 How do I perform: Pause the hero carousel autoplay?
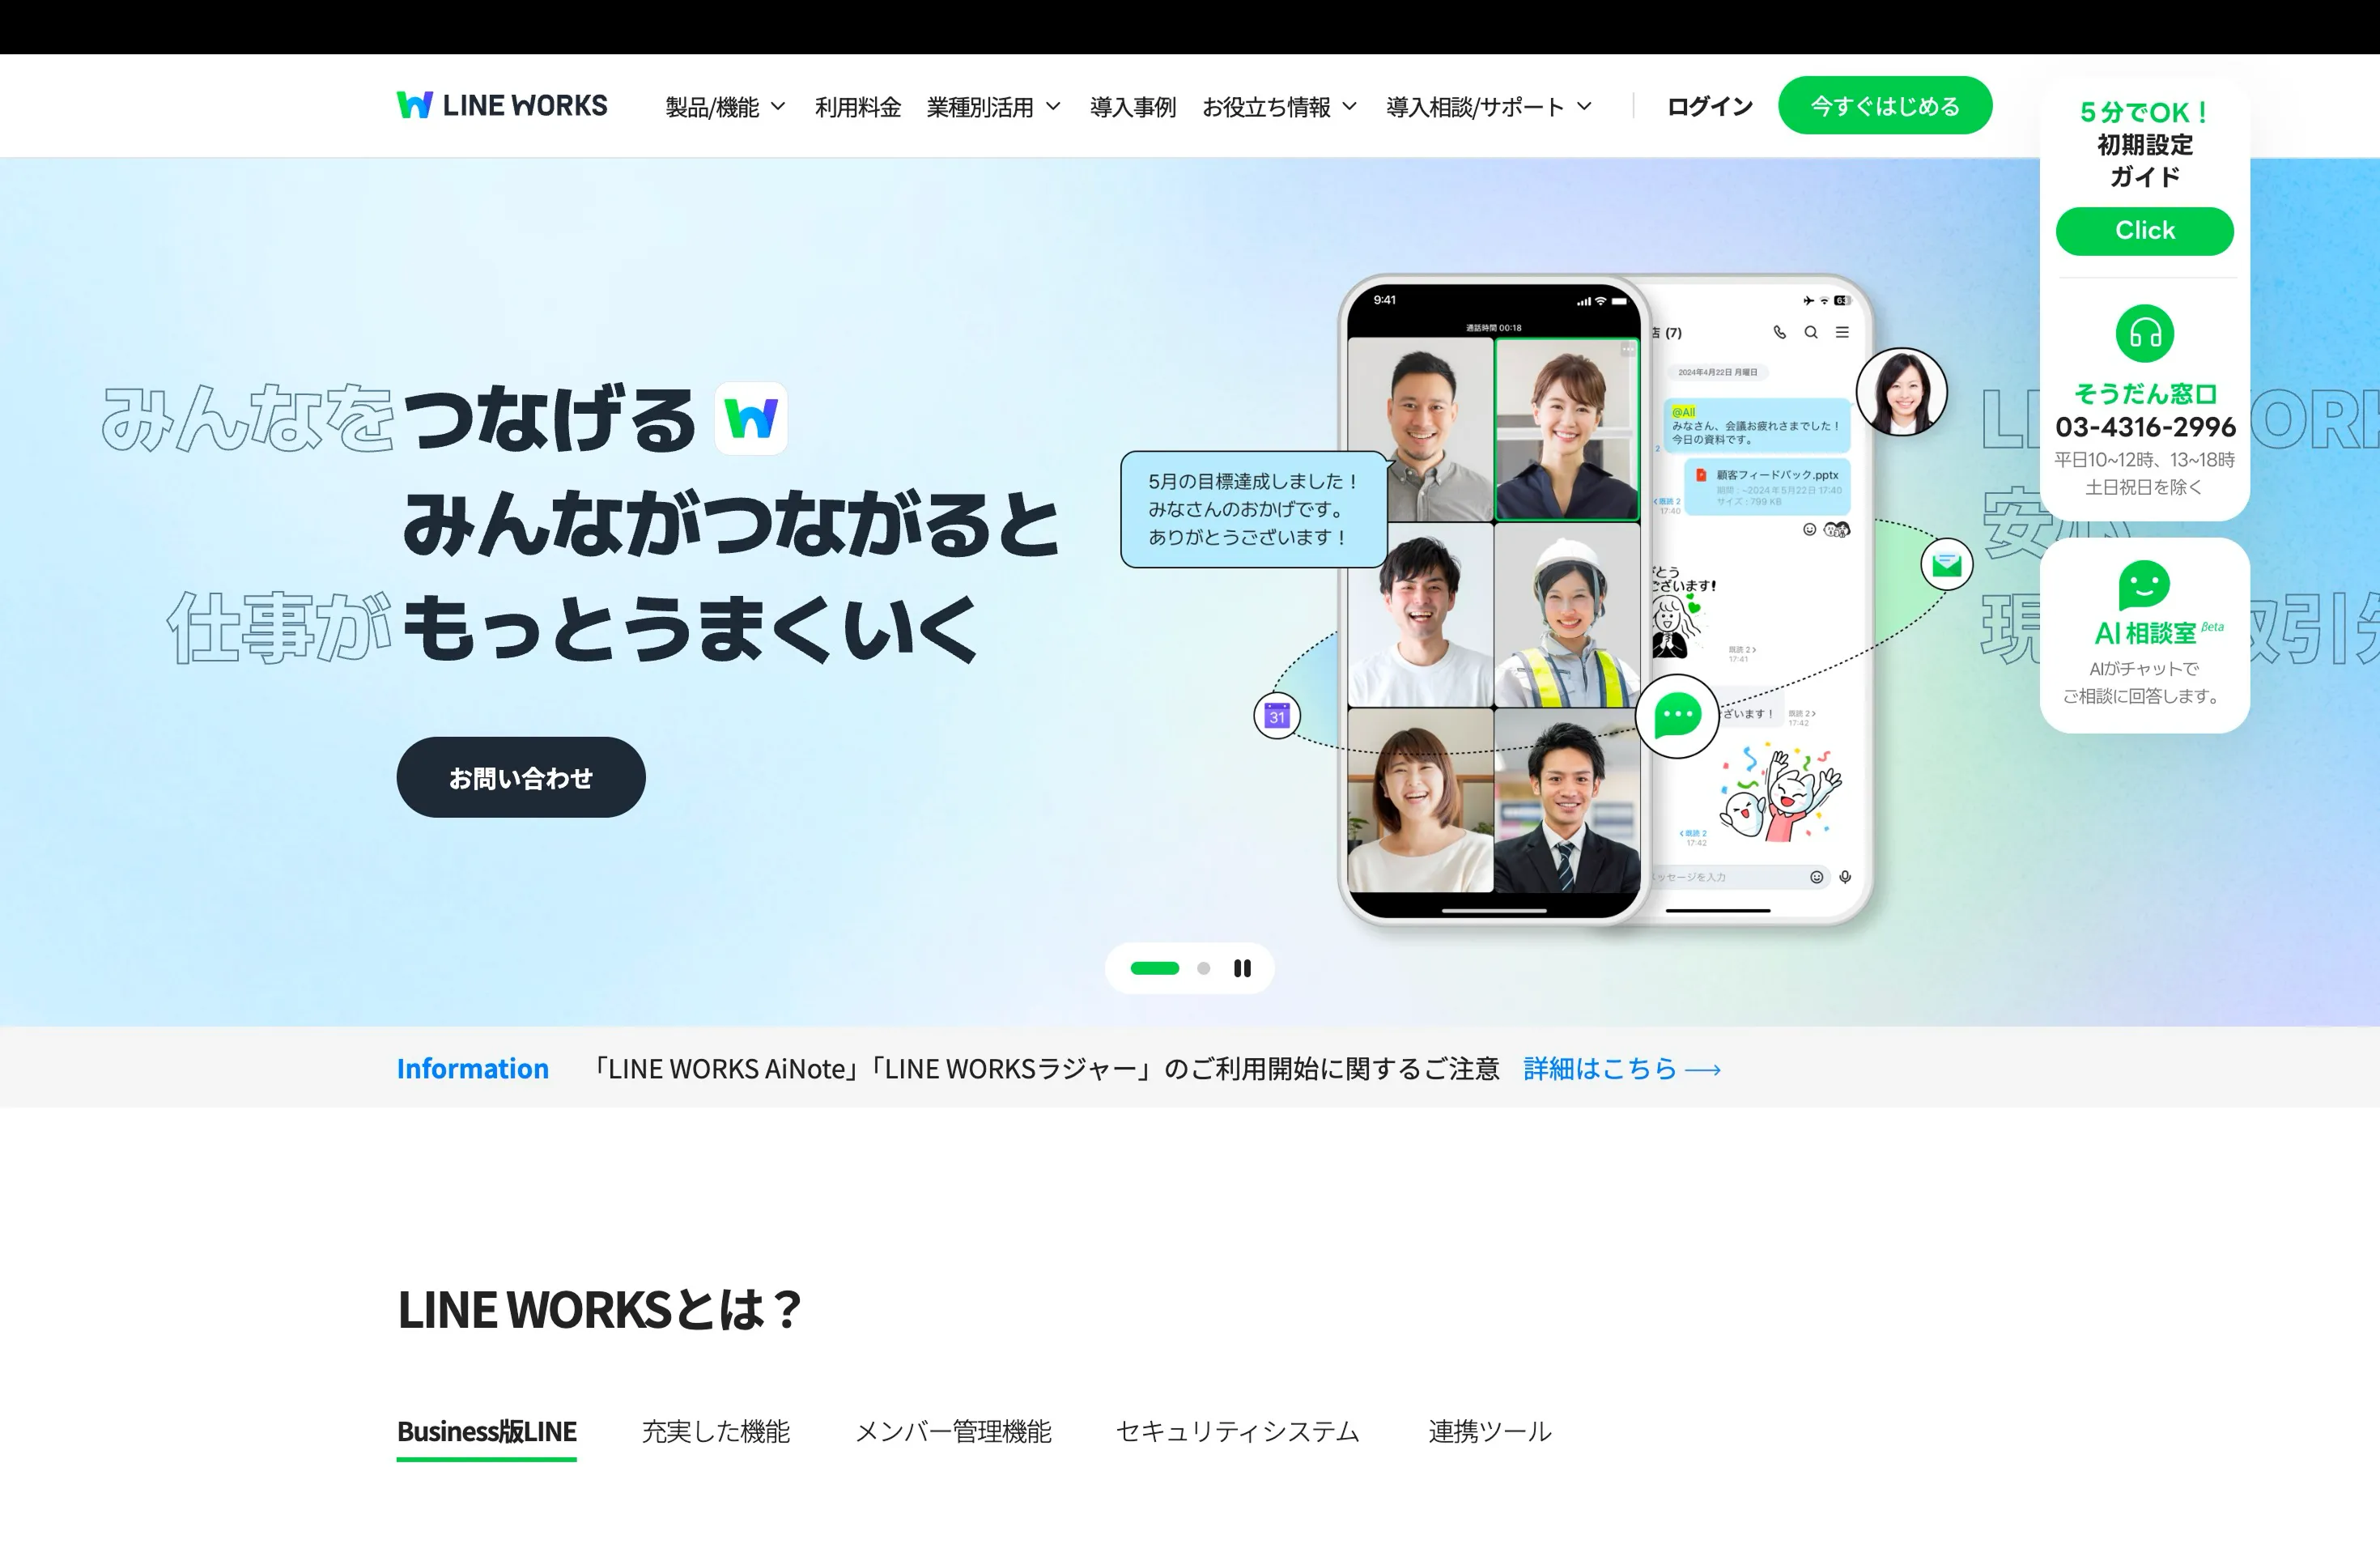pos(1242,968)
